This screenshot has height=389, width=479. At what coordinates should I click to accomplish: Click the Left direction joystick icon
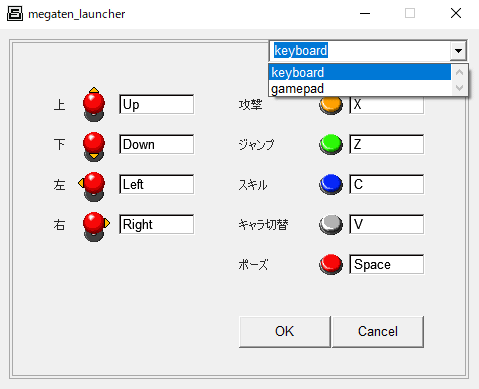[92, 186]
